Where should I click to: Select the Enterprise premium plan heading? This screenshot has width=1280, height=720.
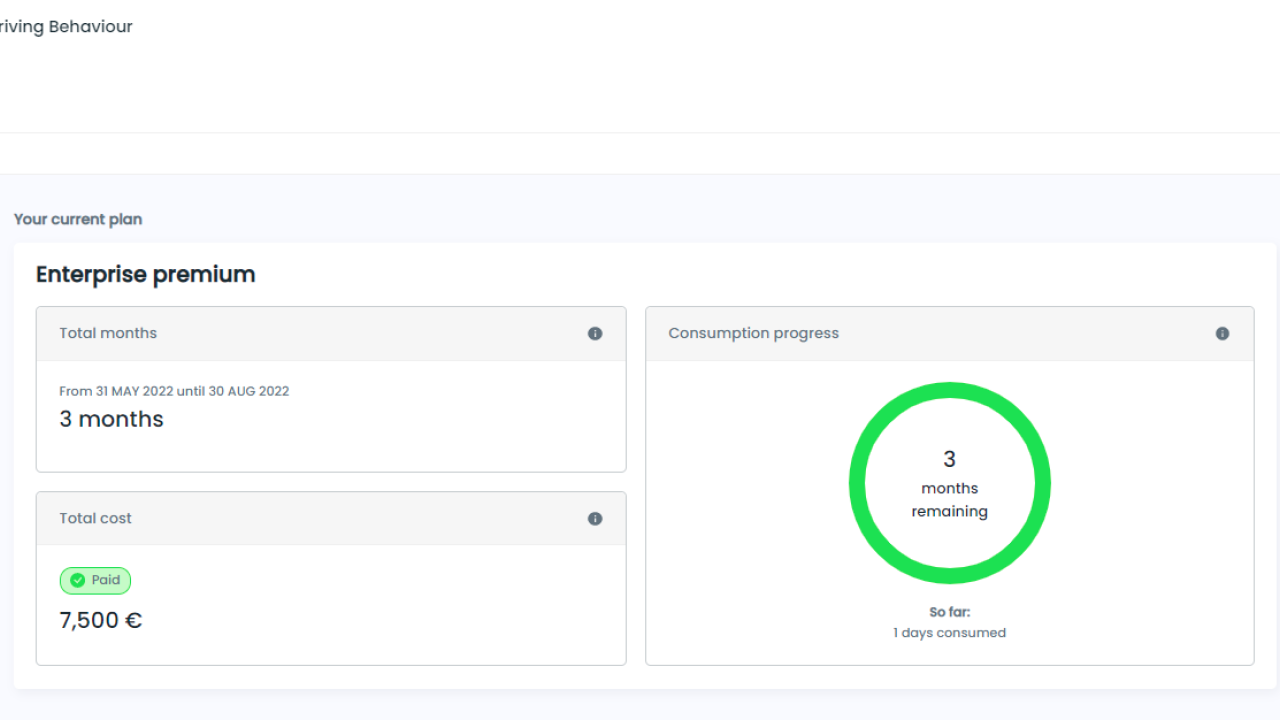[x=145, y=274]
